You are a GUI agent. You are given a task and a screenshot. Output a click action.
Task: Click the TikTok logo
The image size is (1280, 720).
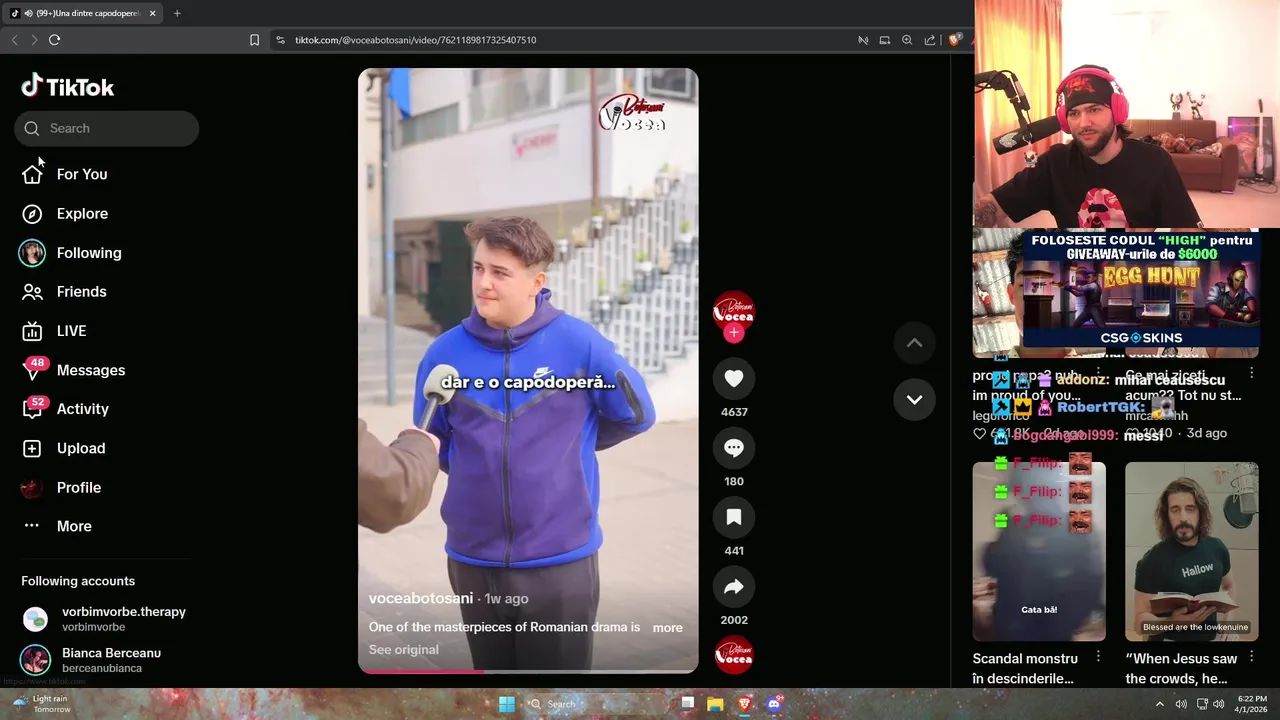(68, 87)
